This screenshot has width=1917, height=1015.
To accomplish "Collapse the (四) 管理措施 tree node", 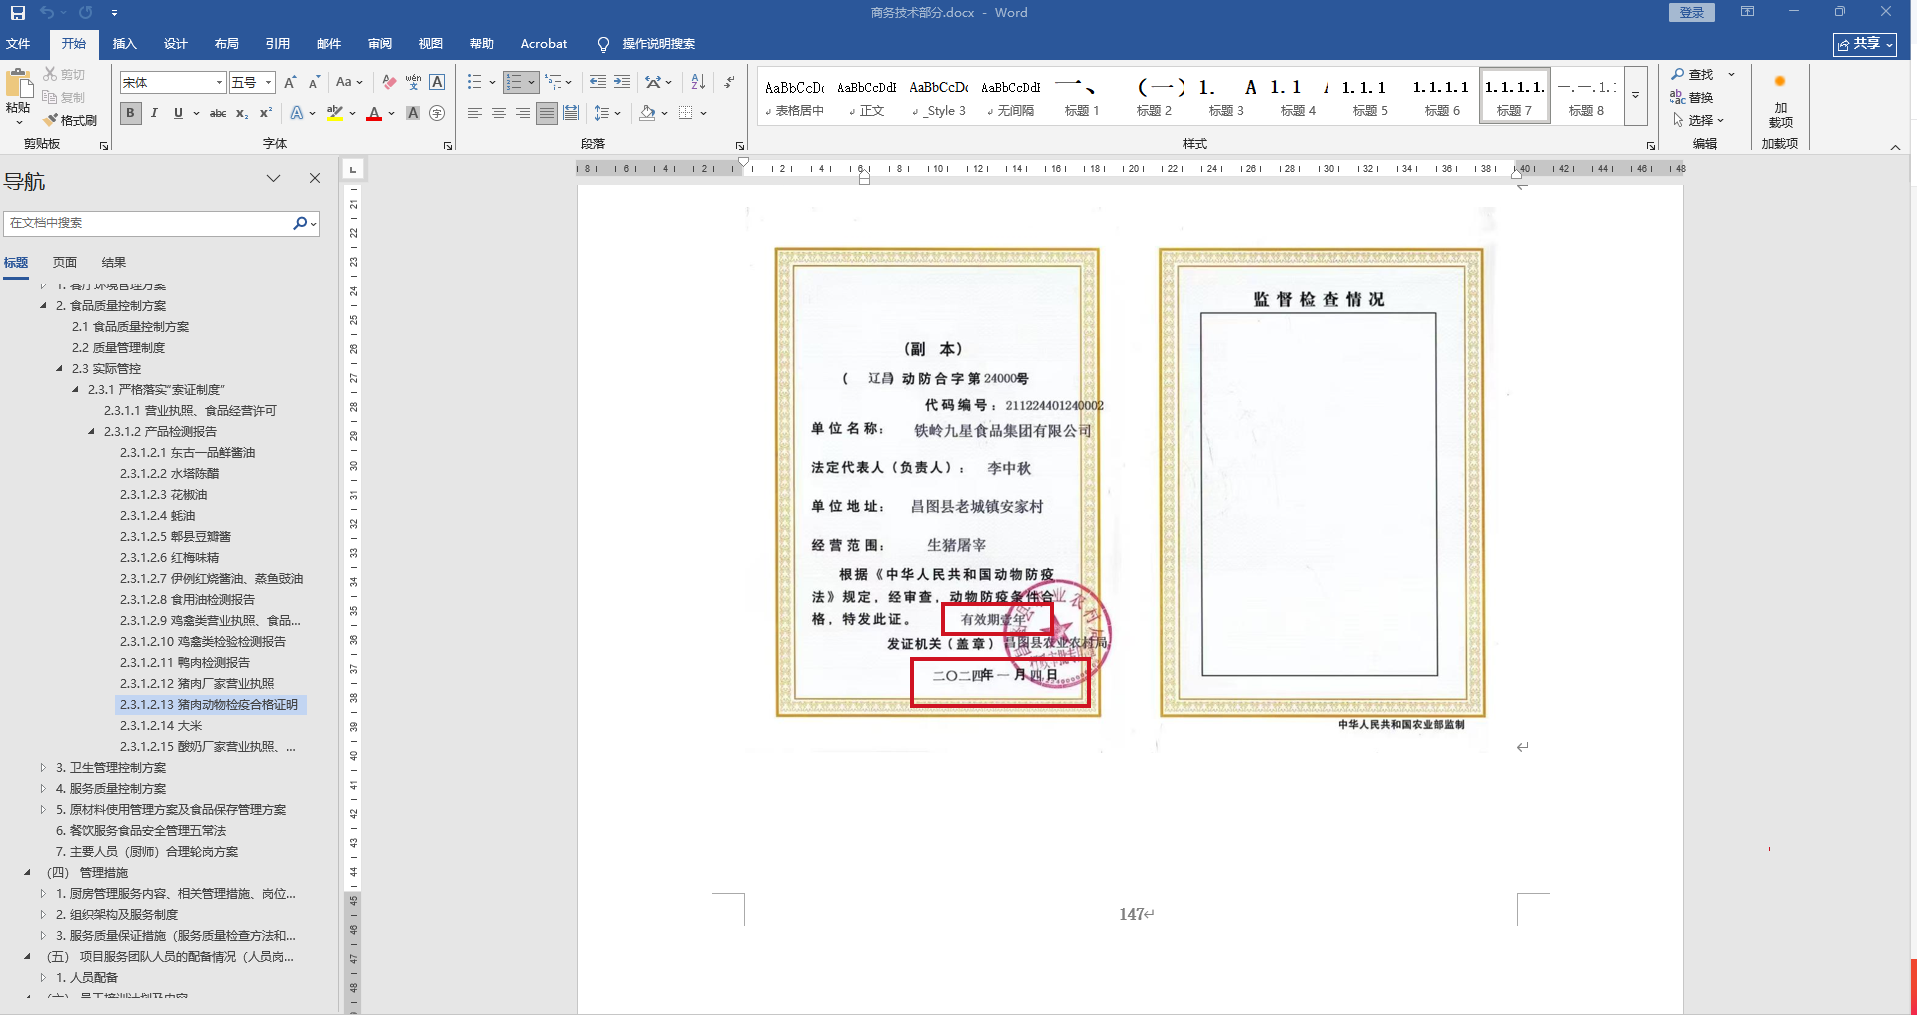I will (27, 873).
